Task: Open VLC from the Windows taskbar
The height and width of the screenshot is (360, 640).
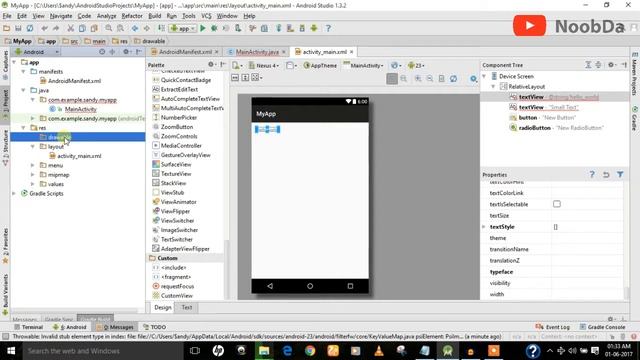Action: [379, 351]
